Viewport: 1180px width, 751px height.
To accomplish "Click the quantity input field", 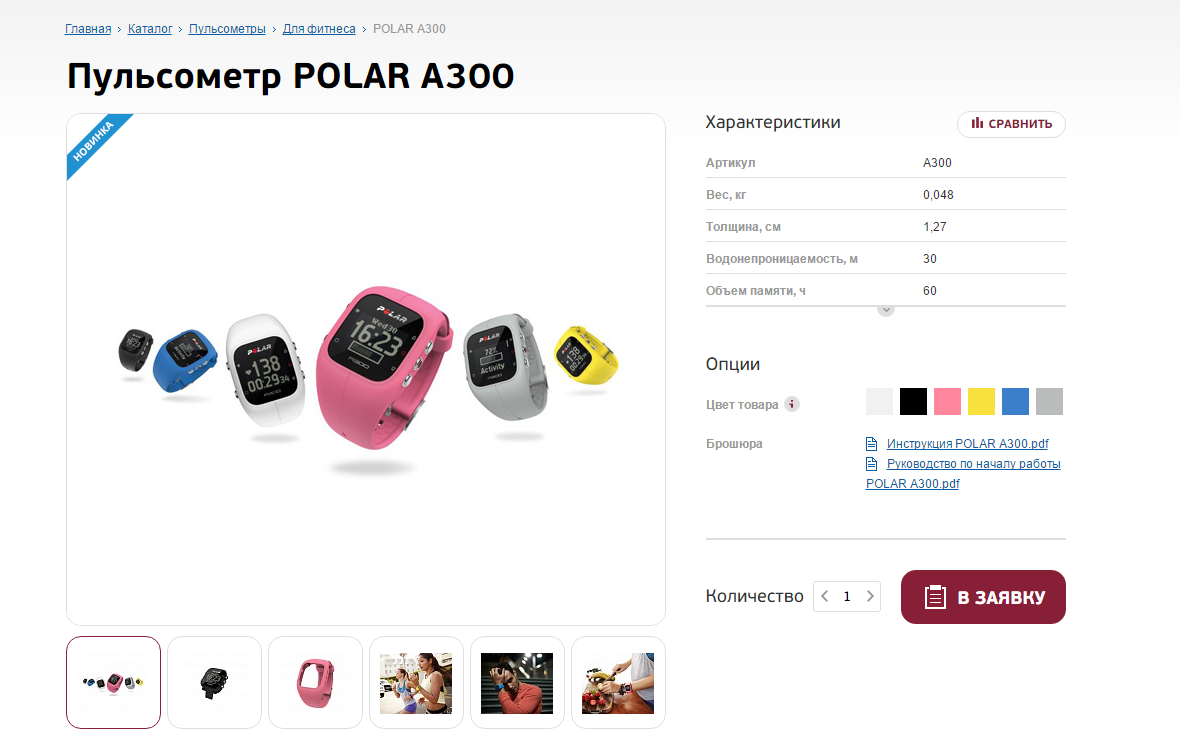I will 847,596.
